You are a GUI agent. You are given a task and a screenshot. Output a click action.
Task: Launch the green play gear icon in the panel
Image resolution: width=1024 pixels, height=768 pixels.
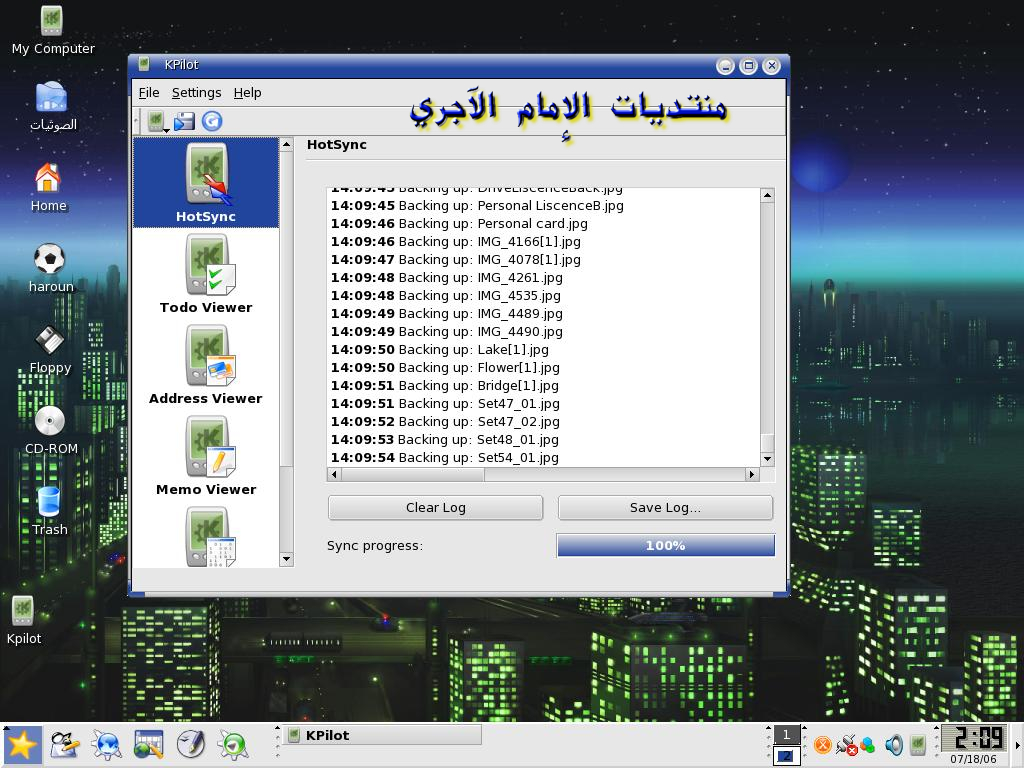[233, 745]
